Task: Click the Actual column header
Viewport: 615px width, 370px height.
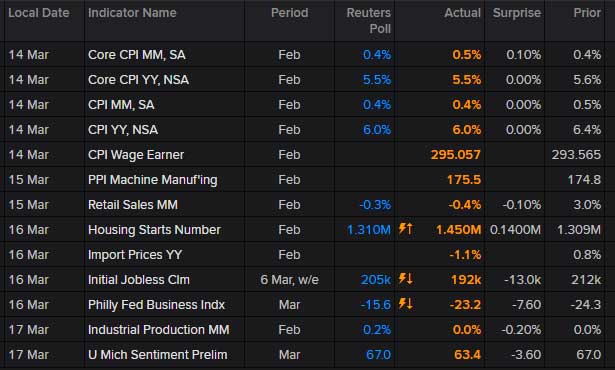Action: tap(462, 13)
